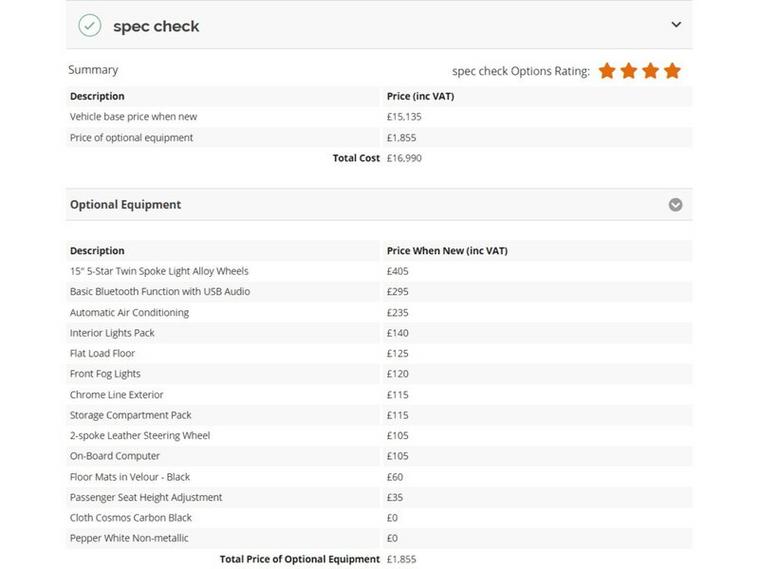
Task: Click the Front Fog Lights entry
Action: click(x=105, y=374)
